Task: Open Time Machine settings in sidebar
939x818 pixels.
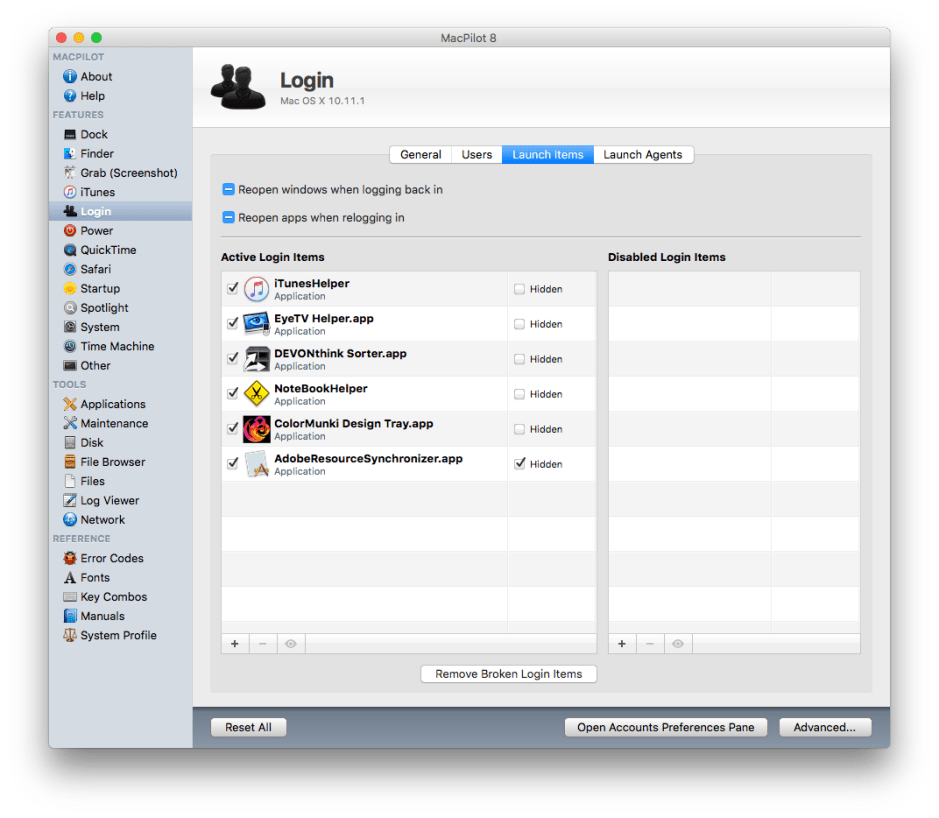Action: [116, 346]
